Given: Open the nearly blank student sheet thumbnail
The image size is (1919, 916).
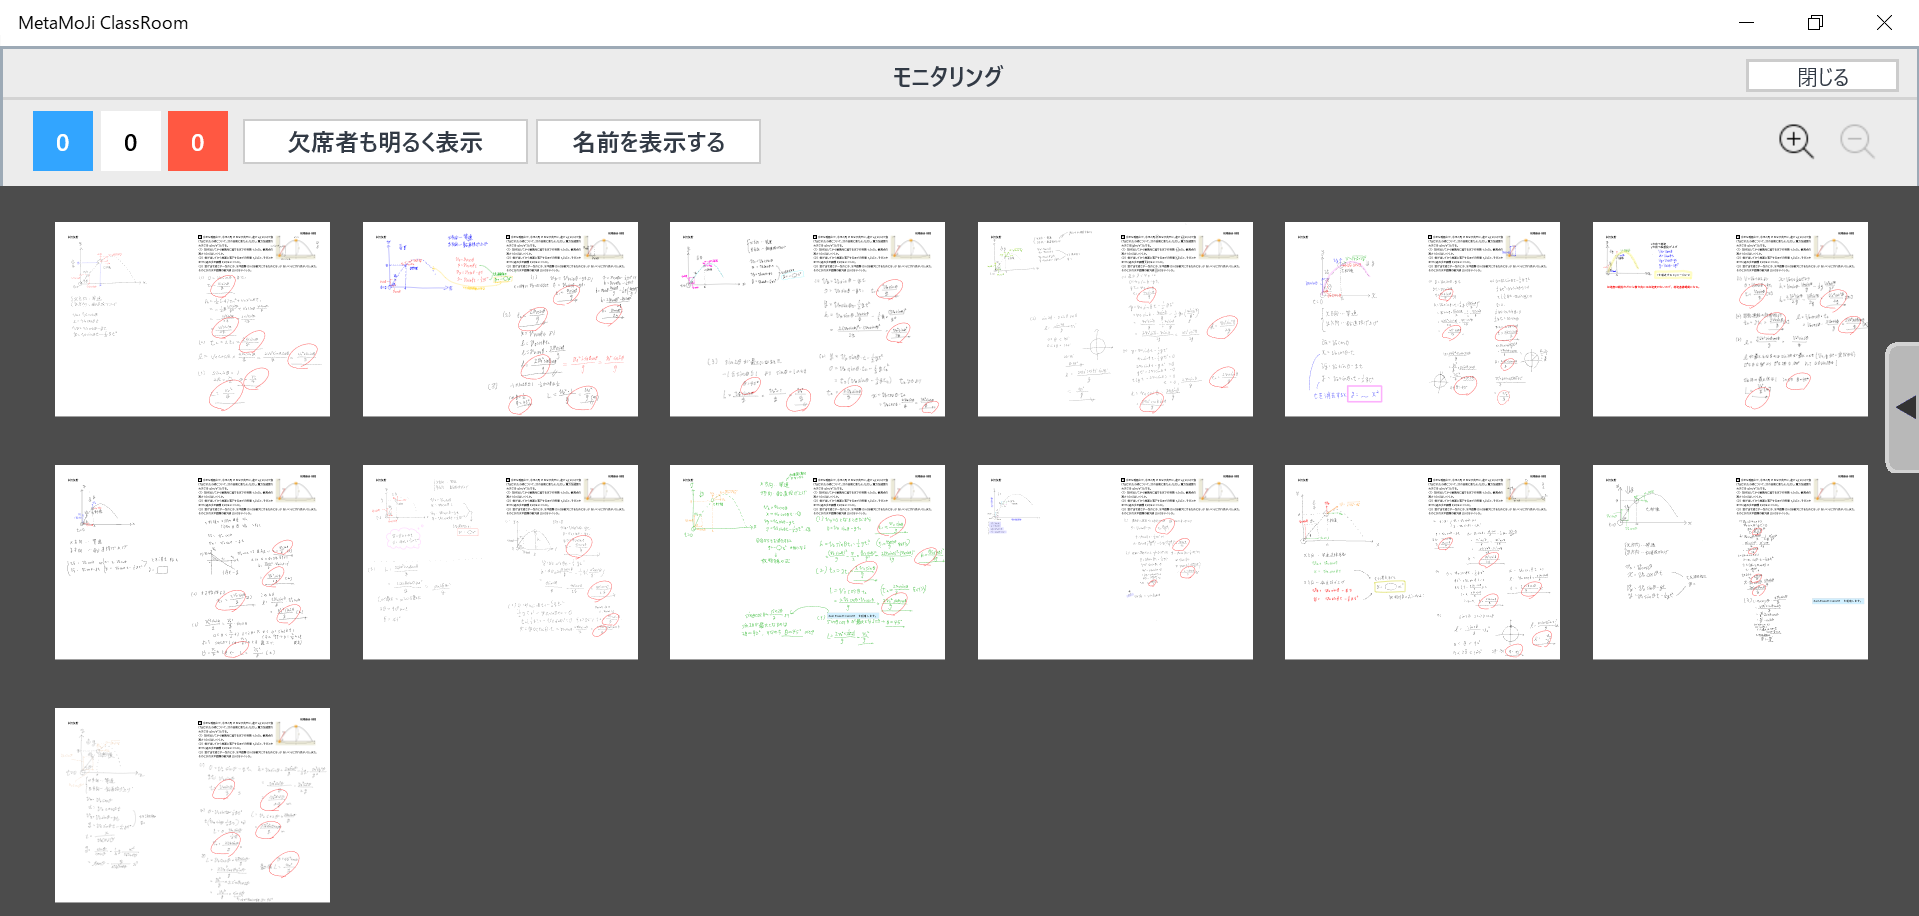Looking at the screenshot, I should 1115,562.
